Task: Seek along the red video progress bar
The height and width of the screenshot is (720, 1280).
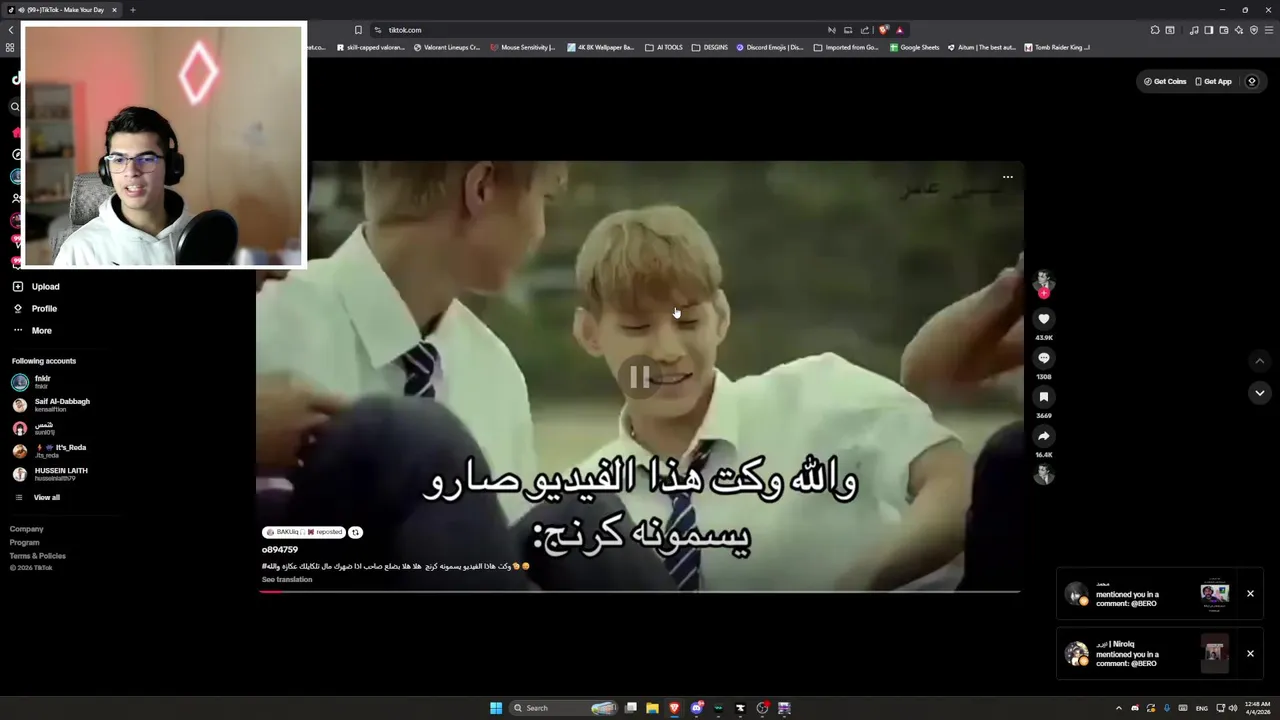Action: coord(639,592)
